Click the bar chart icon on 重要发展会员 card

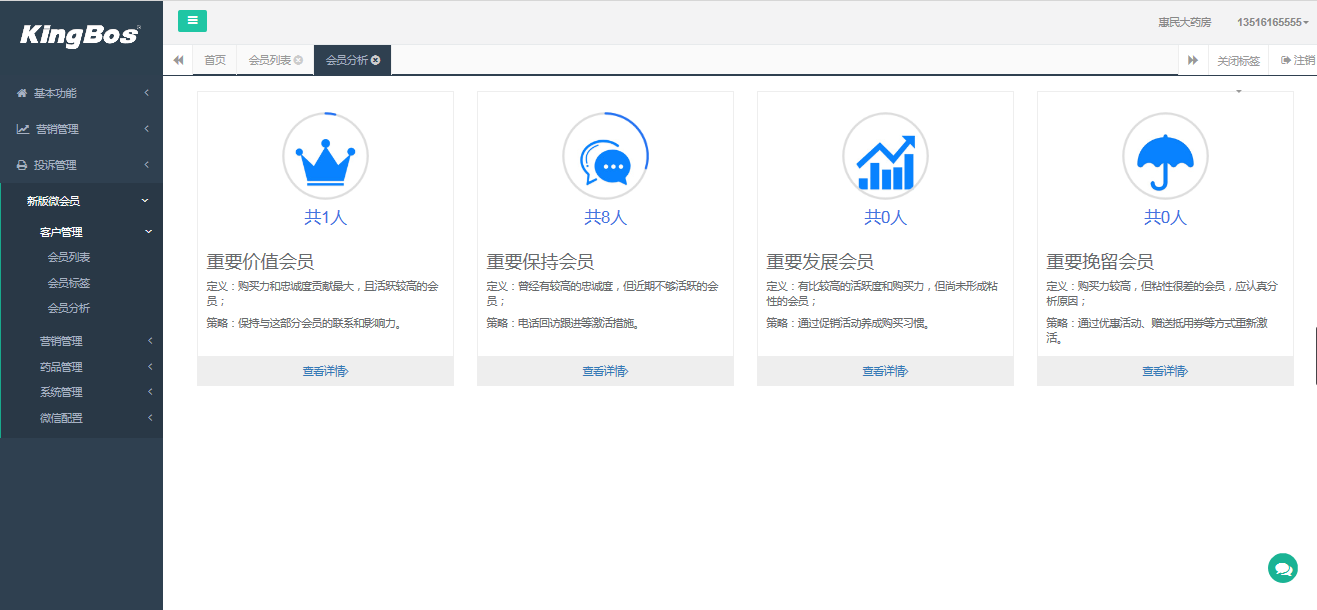[885, 156]
